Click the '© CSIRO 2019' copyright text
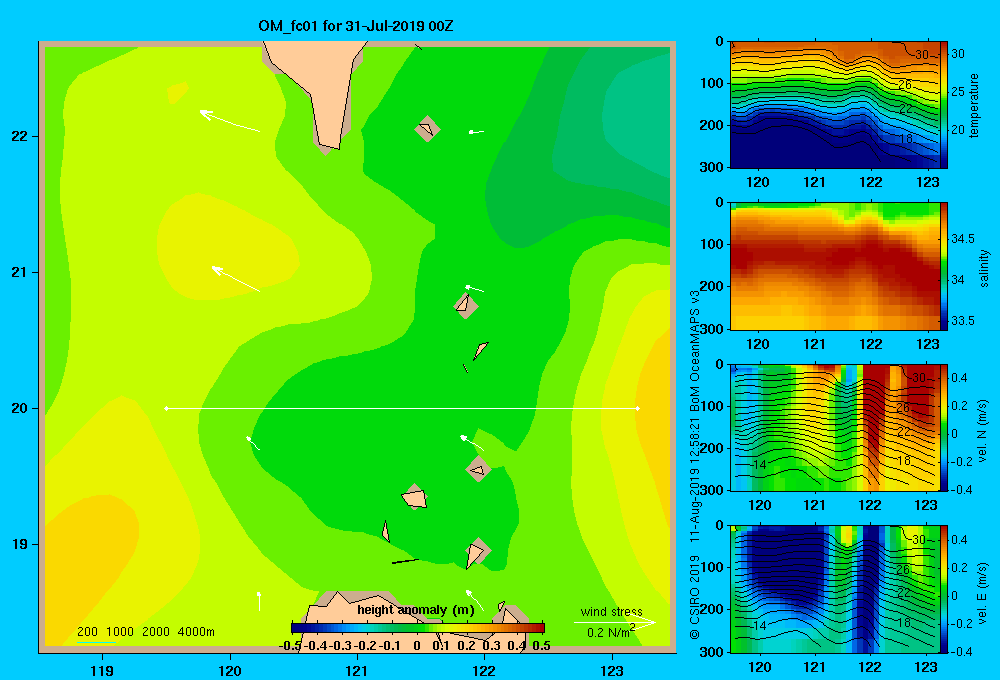 tap(695, 597)
